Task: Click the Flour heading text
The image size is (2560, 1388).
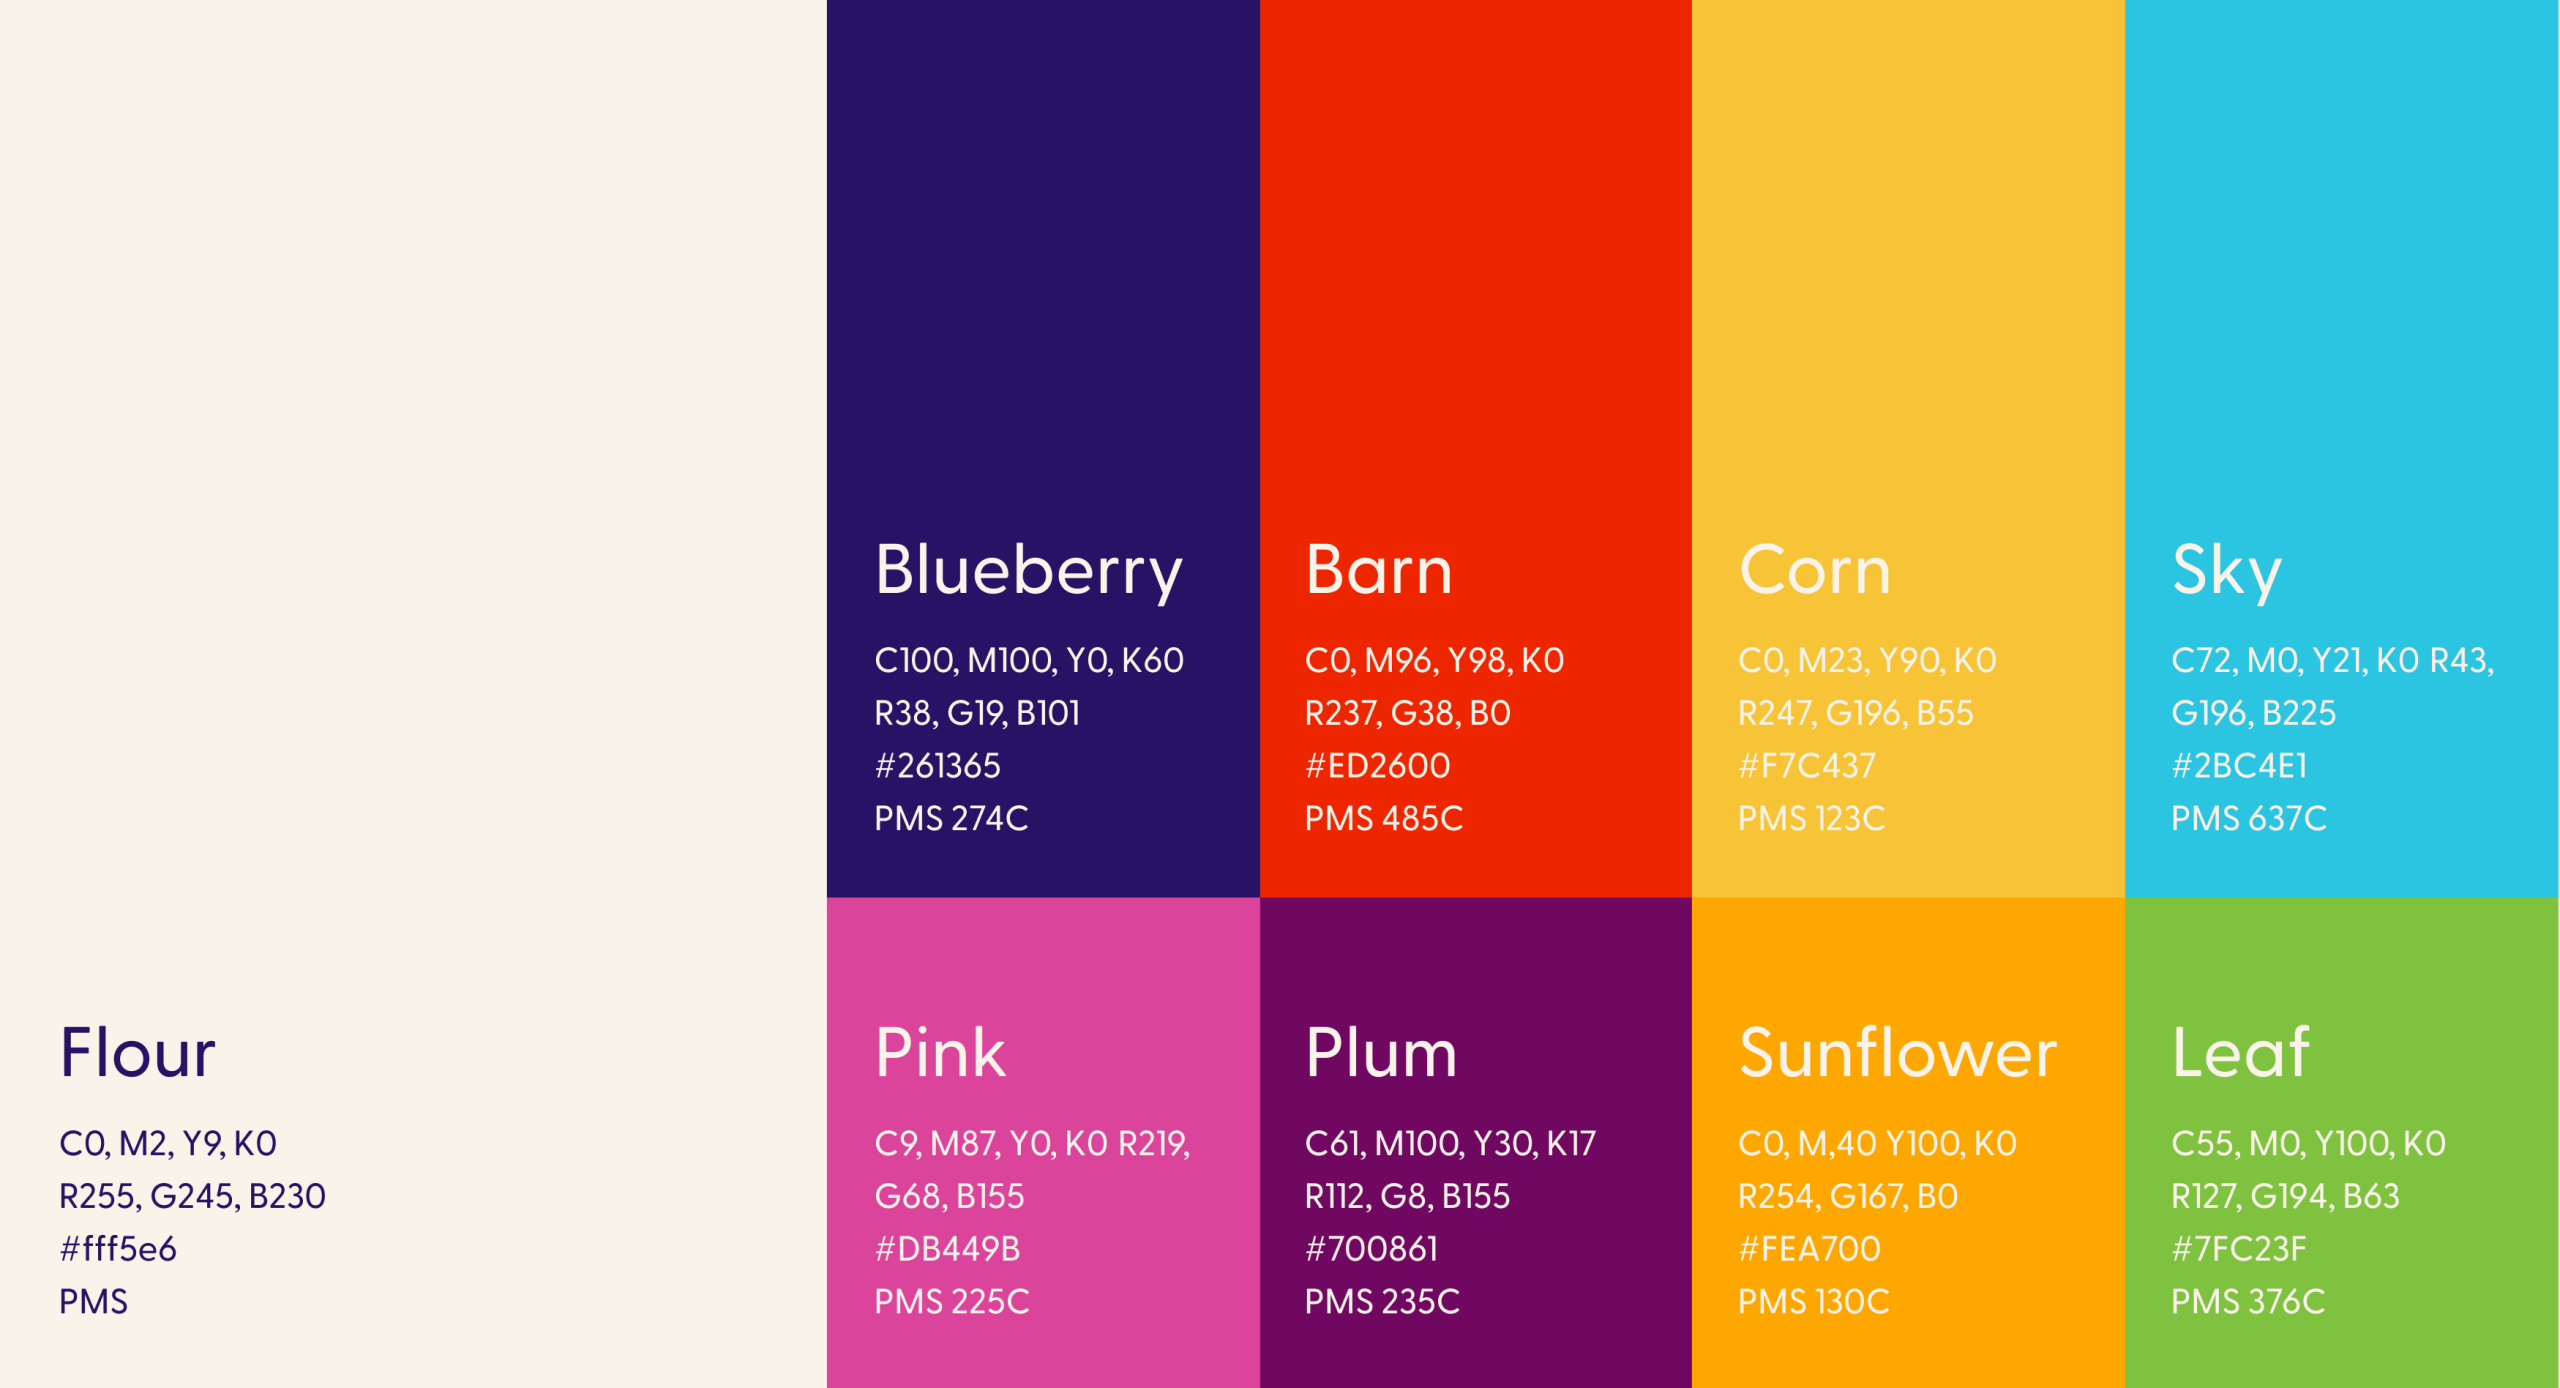Action: click(x=137, y=1053)
